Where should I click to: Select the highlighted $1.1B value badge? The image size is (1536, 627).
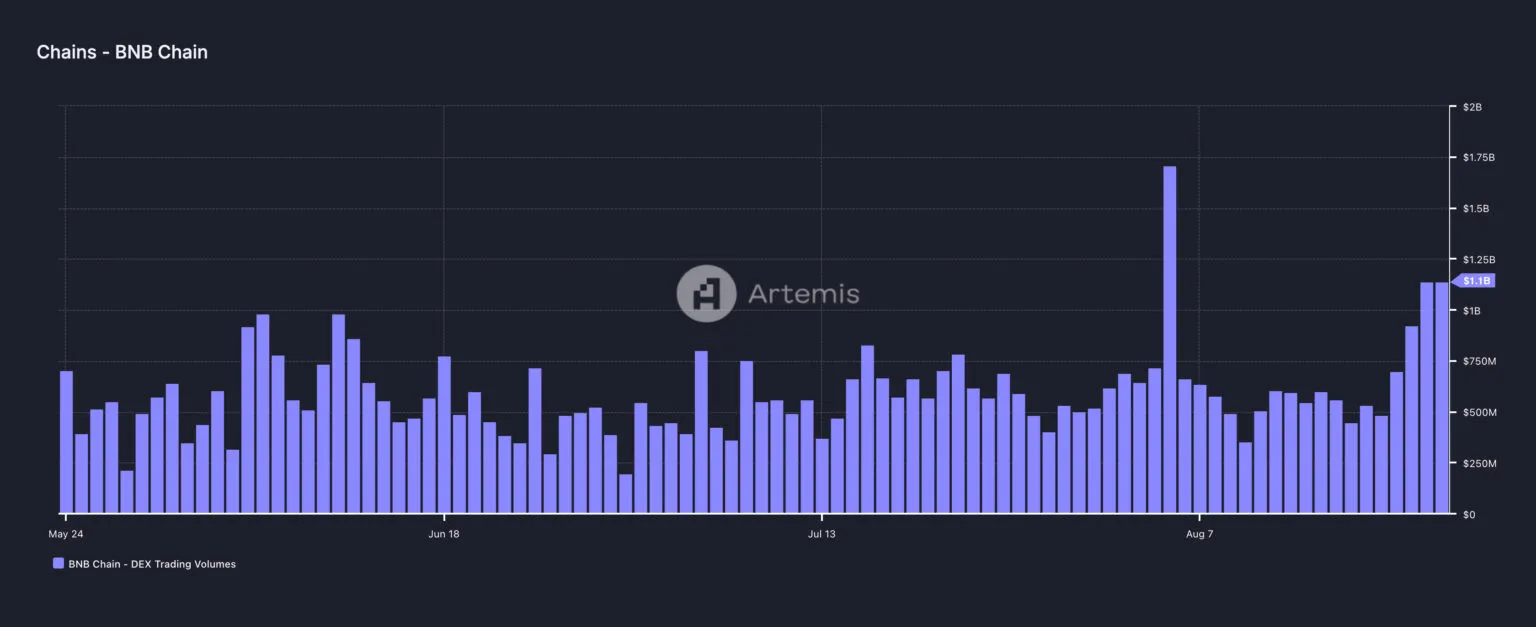pos(1474,281)
